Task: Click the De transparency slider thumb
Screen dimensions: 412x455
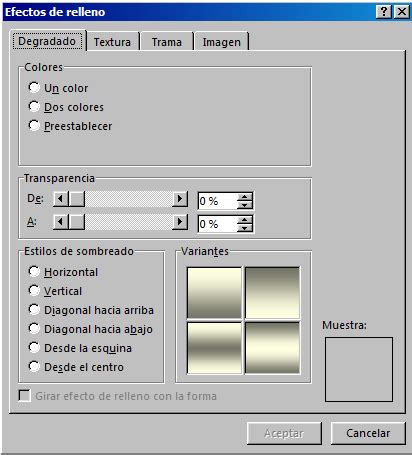Action: pyautogui.click(x=77, y=199)
